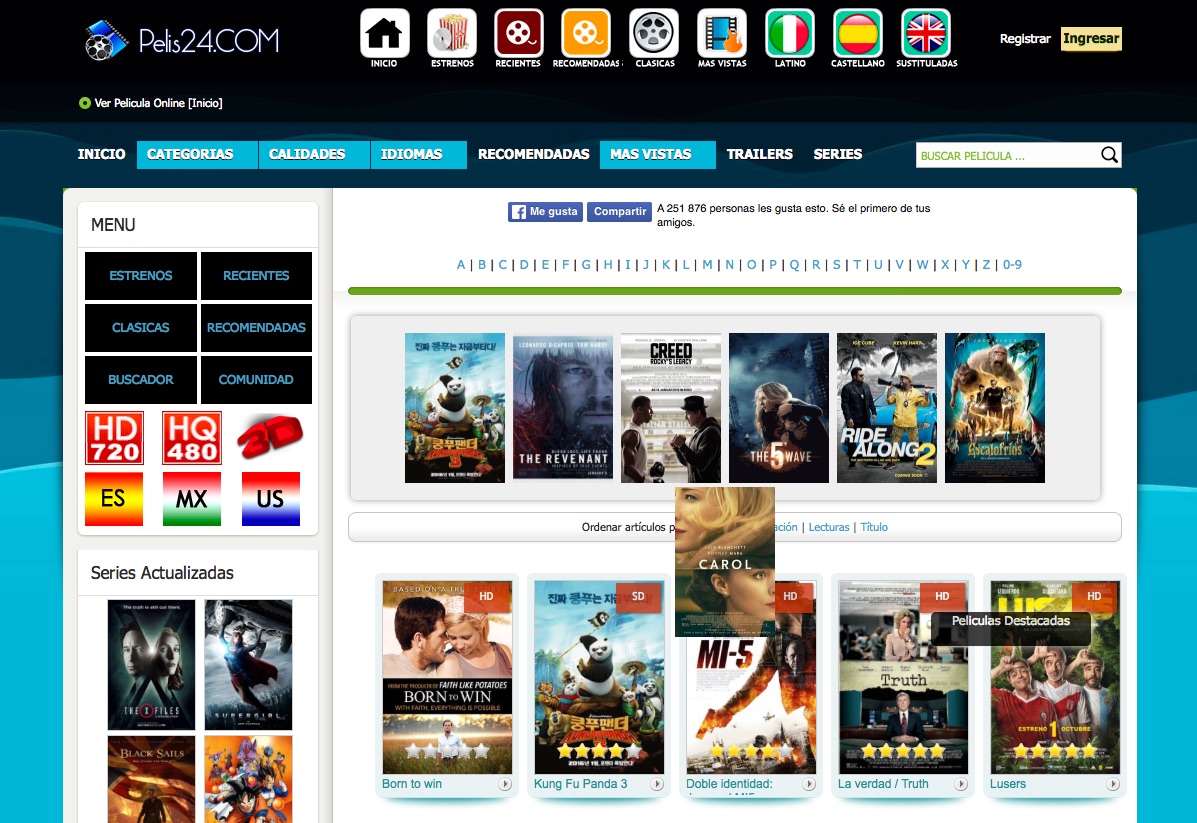Click CLASICAS in the side menu

click(140, 328)
